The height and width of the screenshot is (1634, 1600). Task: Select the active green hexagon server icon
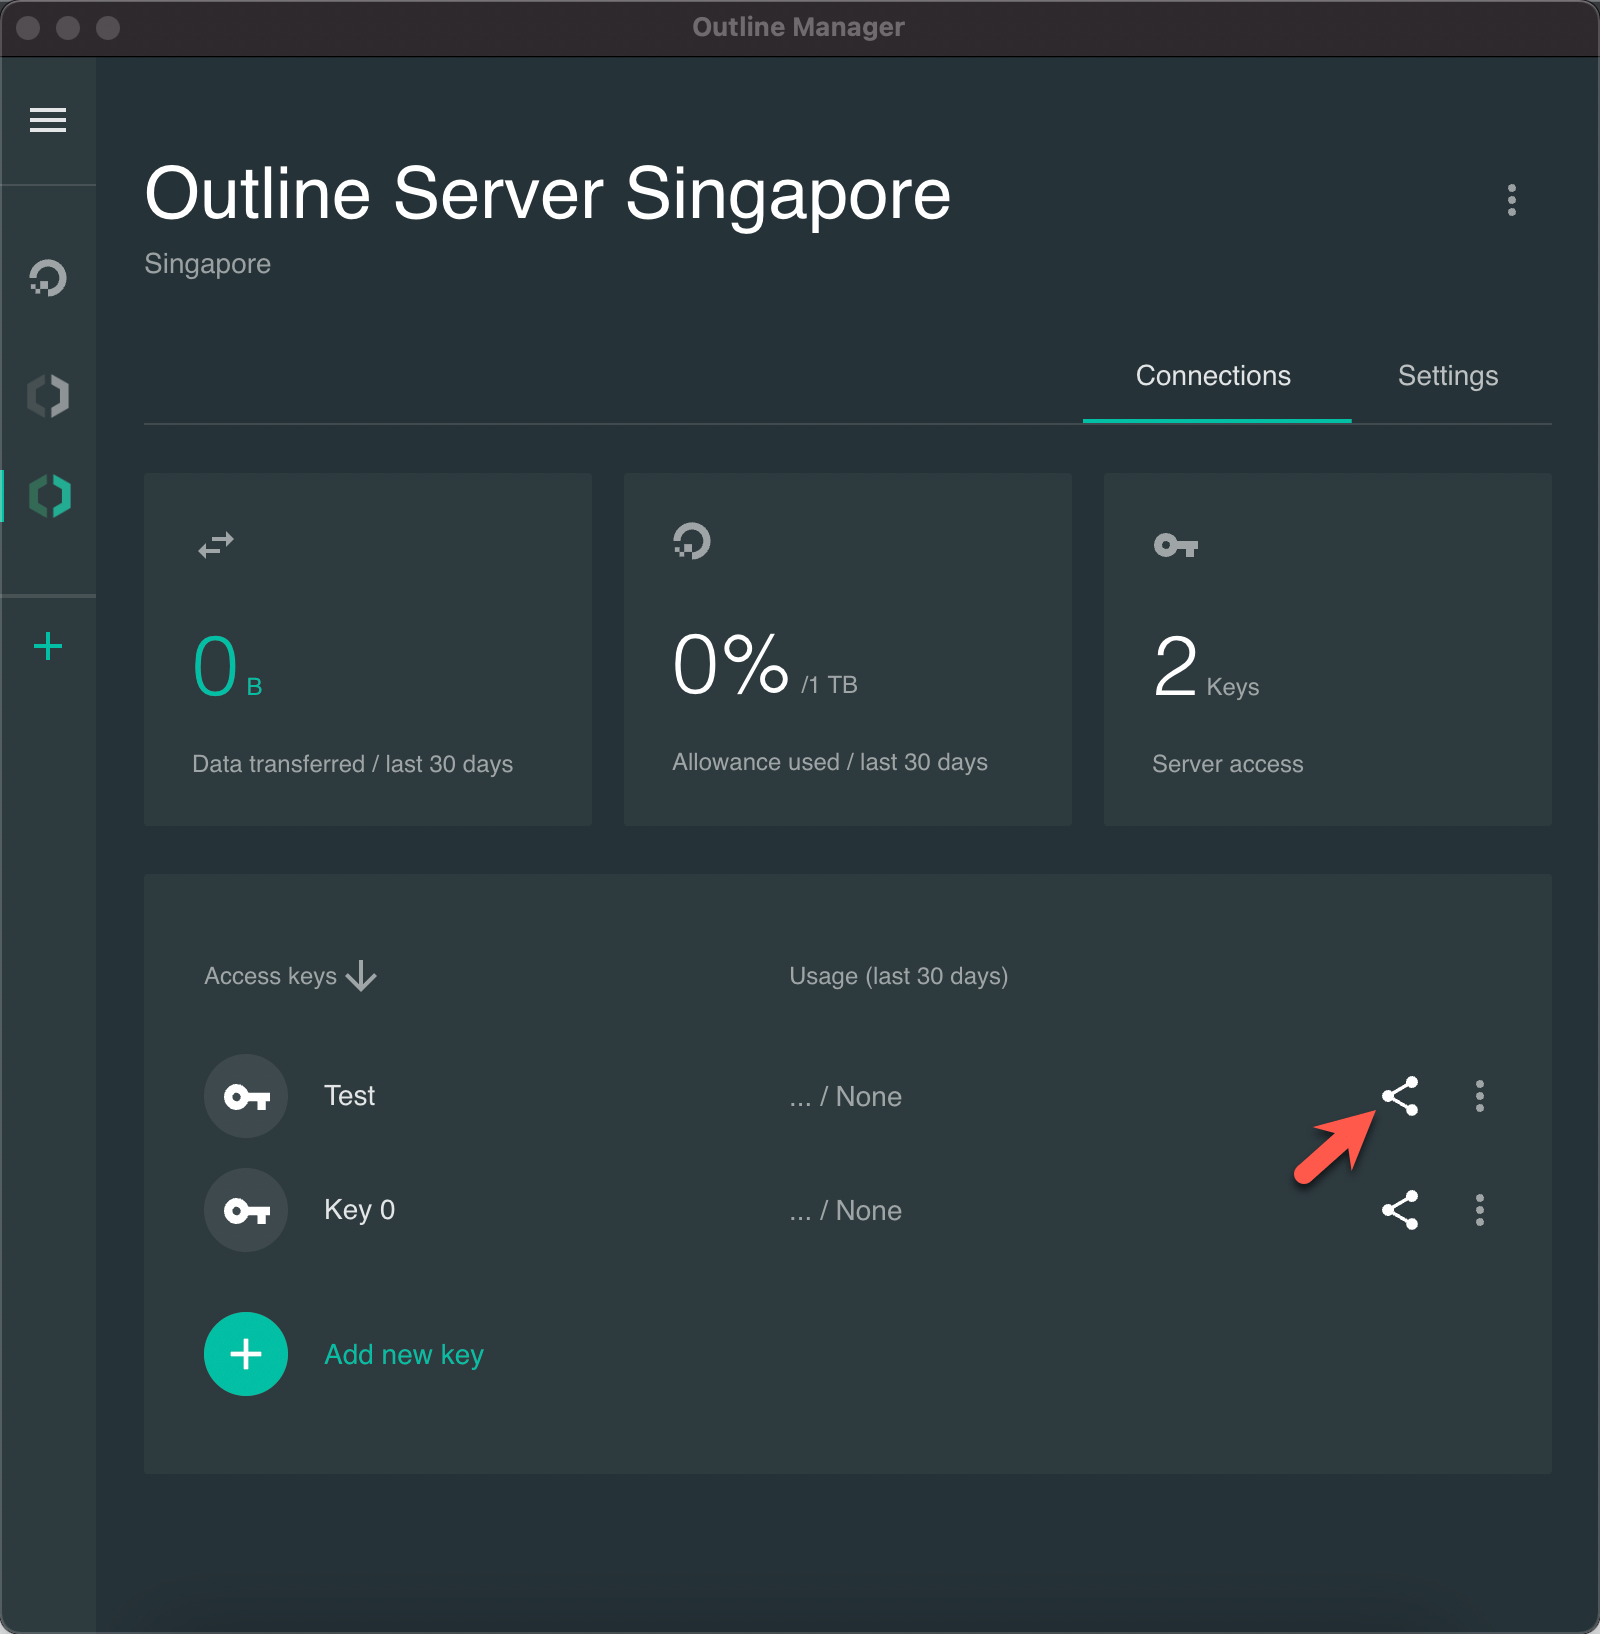coord(47,495)
